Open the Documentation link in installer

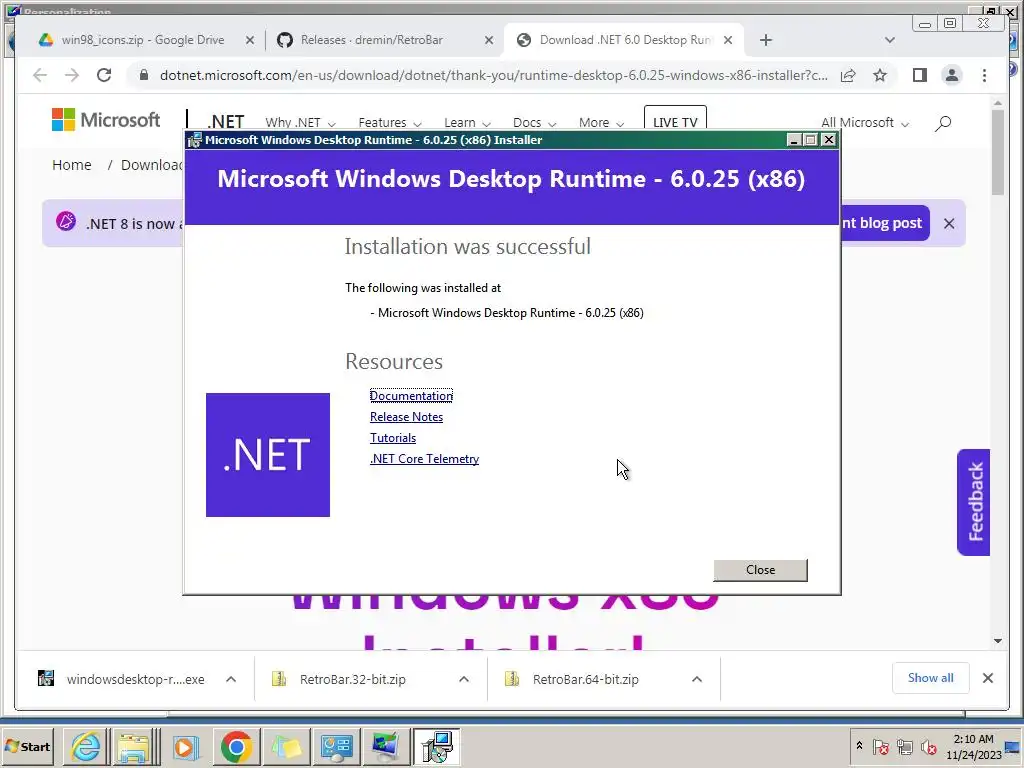pyautogui.click(x=411, y=396)
